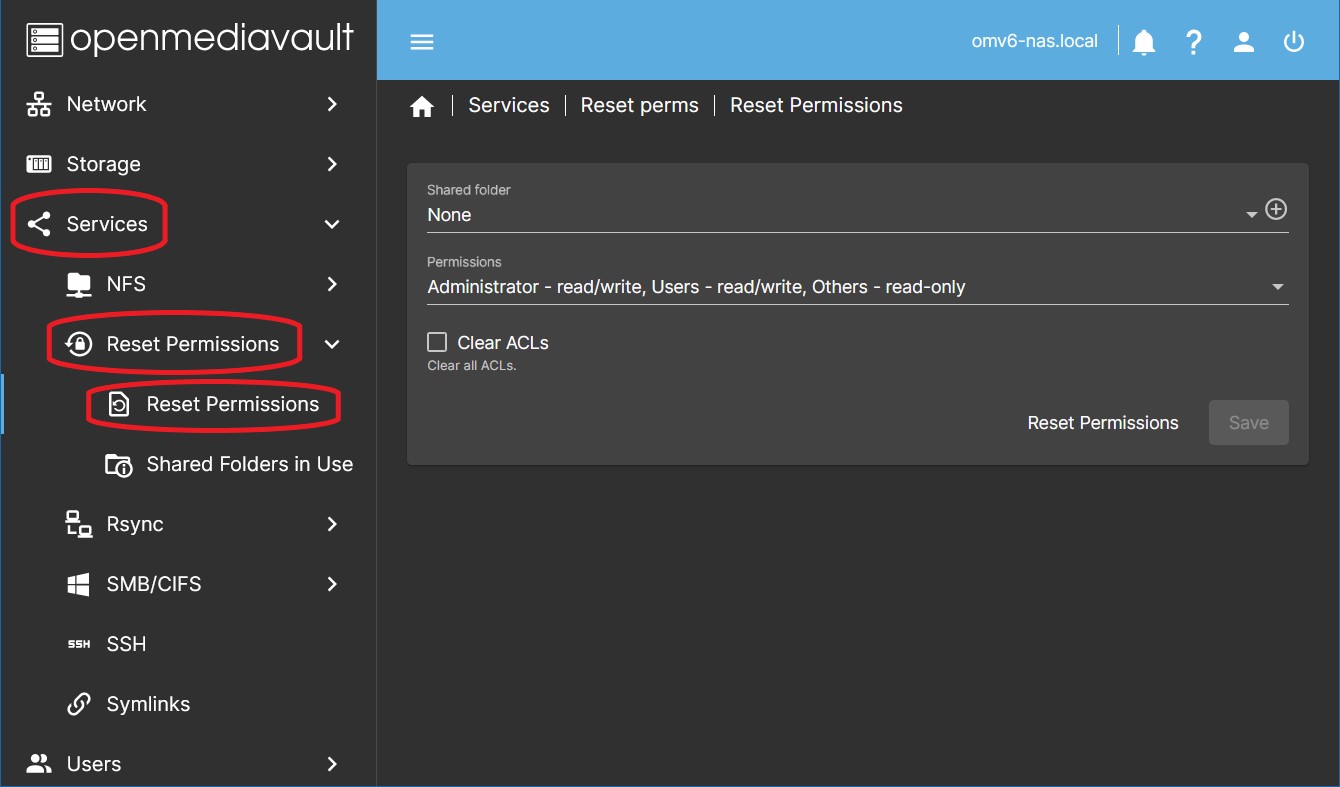The image size is (1340, 787).
Task: Open Shared Folders in Use page
Action: 249,464
